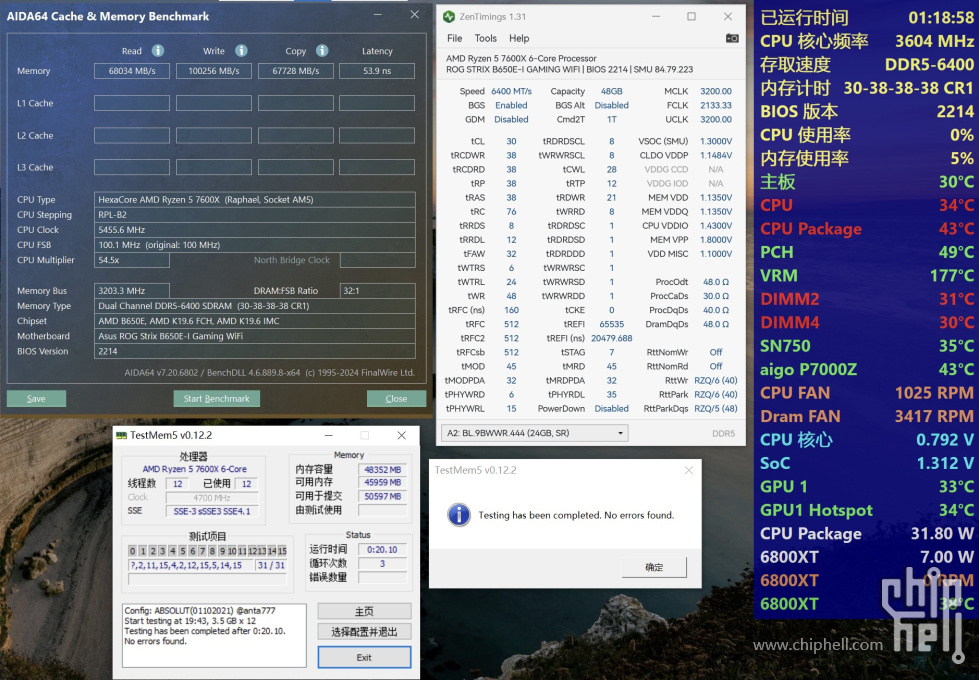Take a ZenTimings screenshot with the camera icon
Viewport: 979px width, 680px height.
732,38
